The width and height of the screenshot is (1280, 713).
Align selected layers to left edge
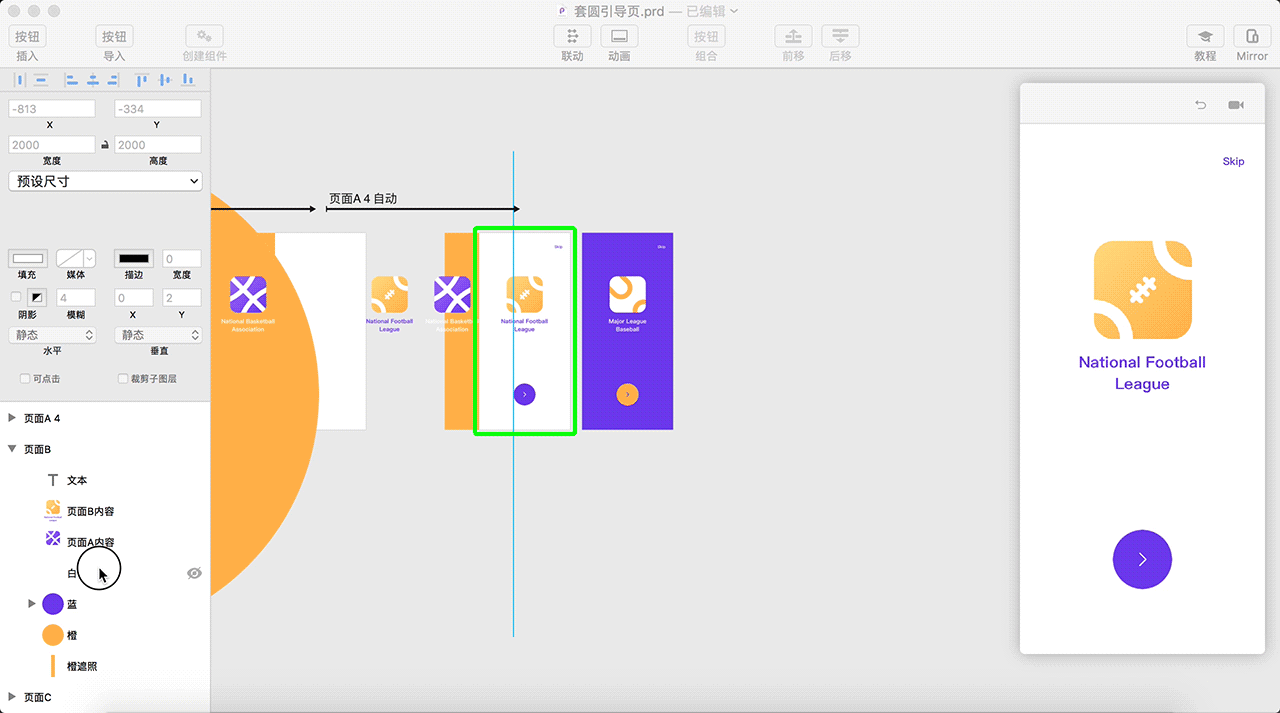[71, 80]
